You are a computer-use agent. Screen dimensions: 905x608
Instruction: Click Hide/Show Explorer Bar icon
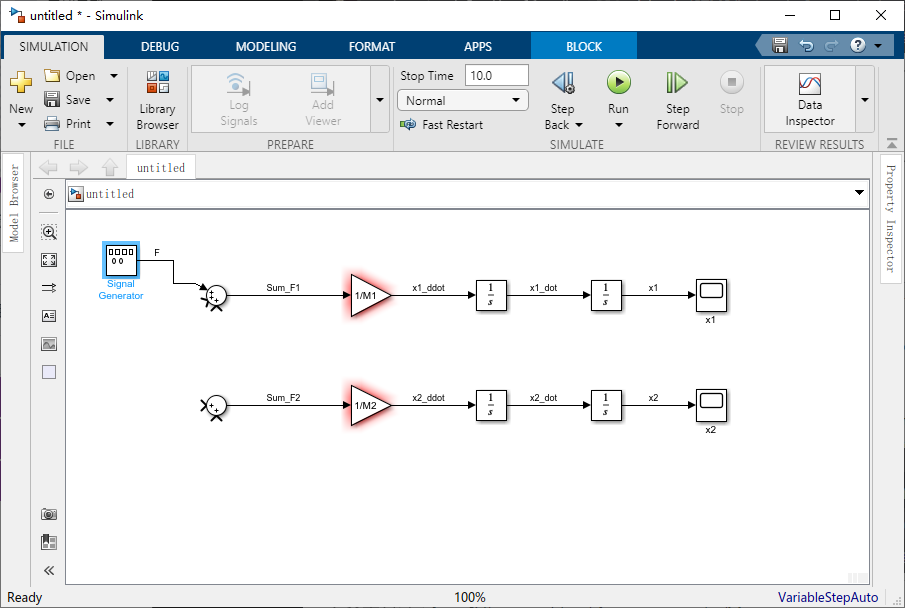pyautogui.click(x=49, y=194)
